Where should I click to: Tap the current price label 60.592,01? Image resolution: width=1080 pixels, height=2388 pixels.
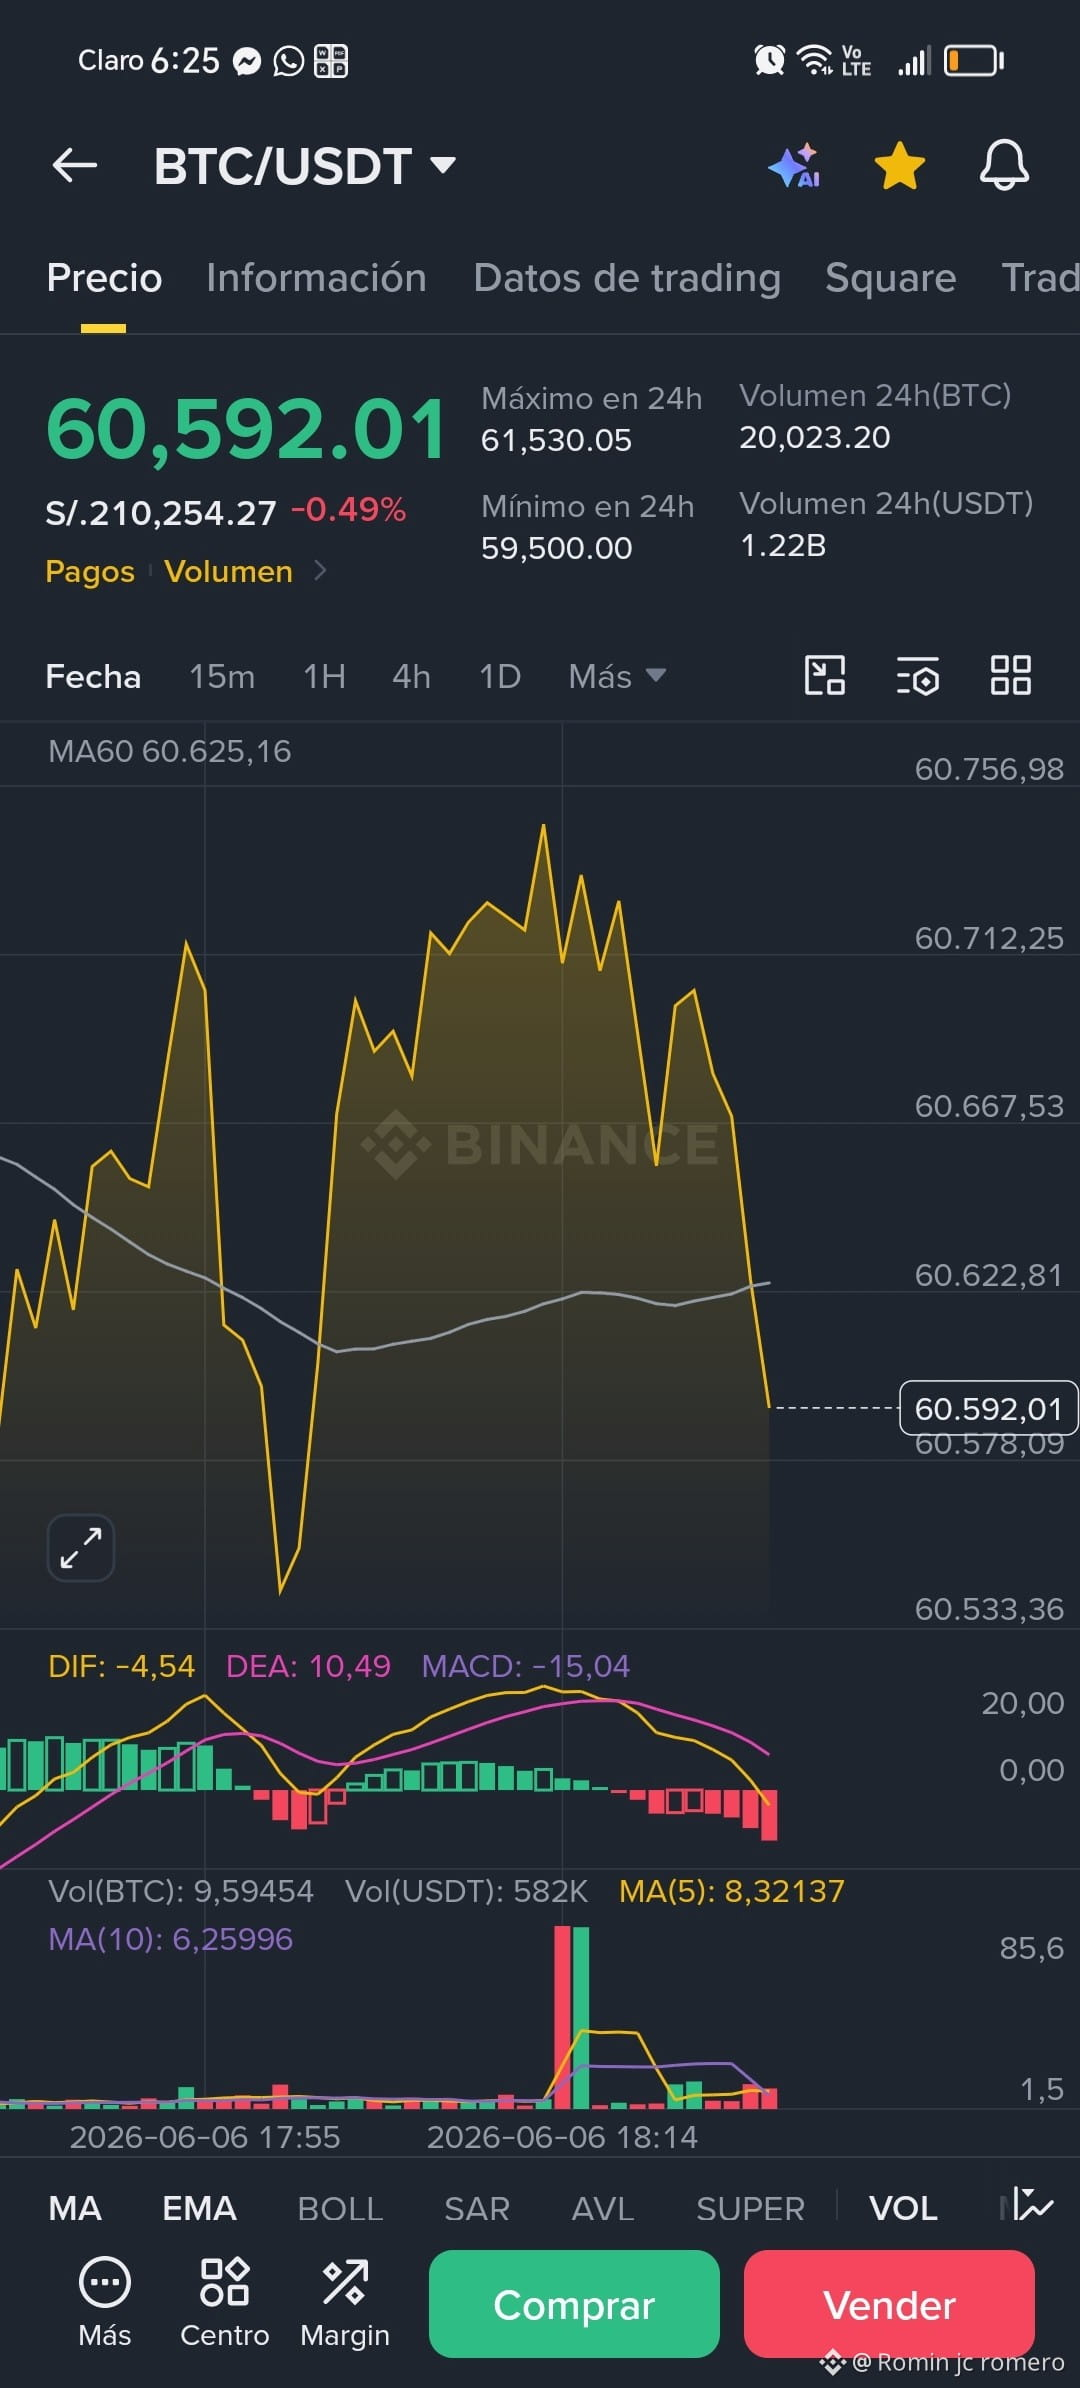(989, 1408)
